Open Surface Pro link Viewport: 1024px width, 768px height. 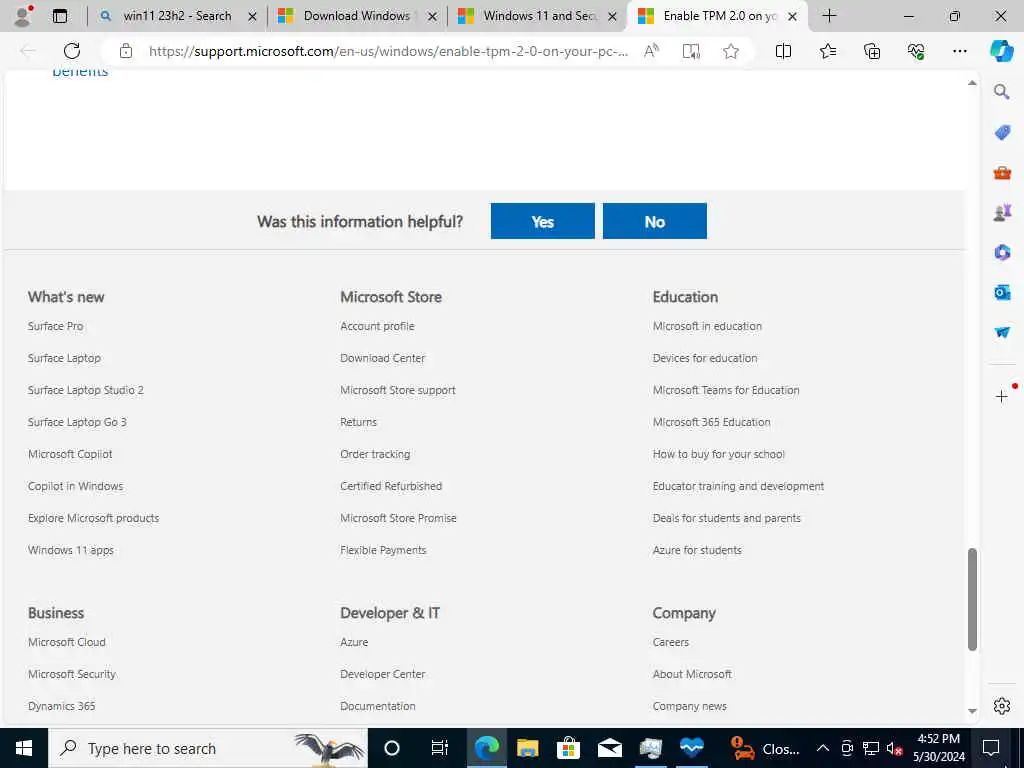56,326
